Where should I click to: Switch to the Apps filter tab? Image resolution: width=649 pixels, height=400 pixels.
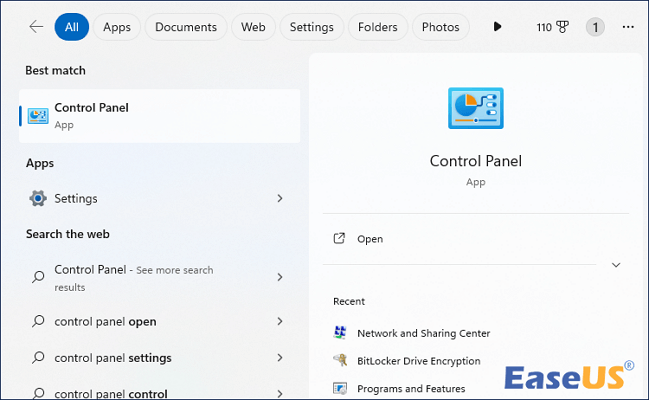(x=117, y=27)
